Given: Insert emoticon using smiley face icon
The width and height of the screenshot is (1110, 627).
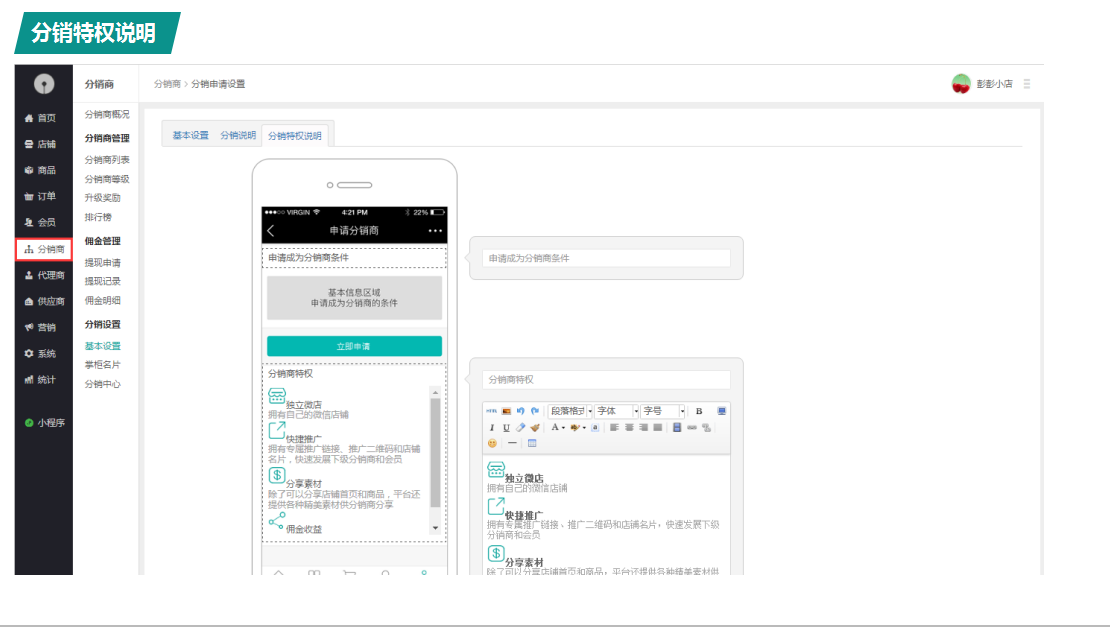Looking at the screenshot, I should click(x=492, y=443).
